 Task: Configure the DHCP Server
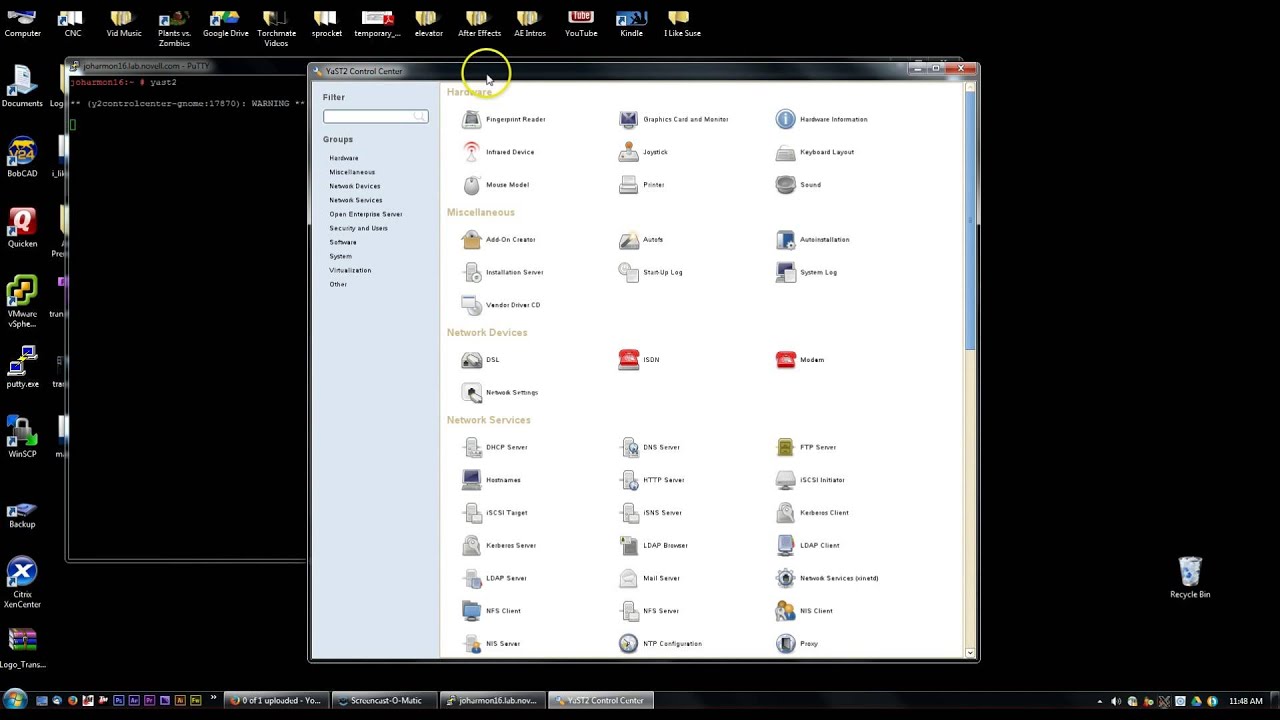[495, 448]
